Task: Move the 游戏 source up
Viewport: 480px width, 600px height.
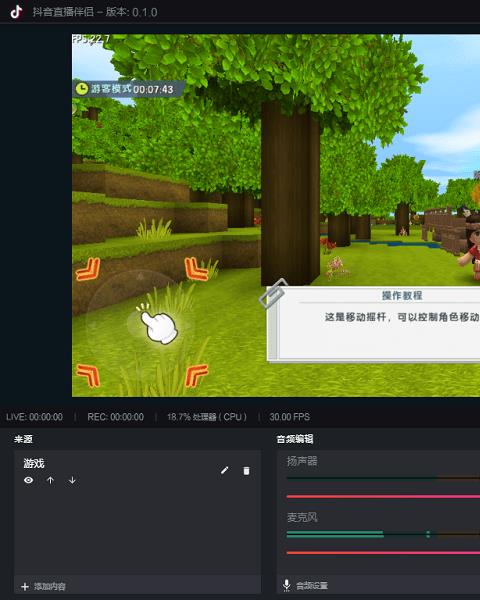Action: click(50, 480)
